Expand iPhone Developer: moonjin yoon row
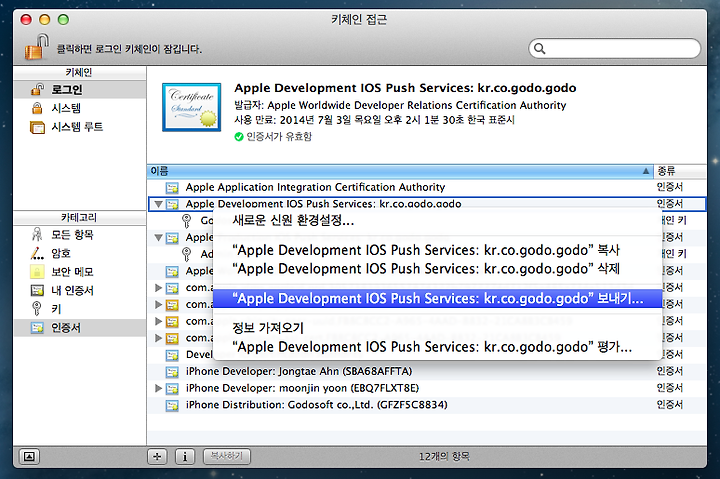Screen dimensions: 720x479 158,388
